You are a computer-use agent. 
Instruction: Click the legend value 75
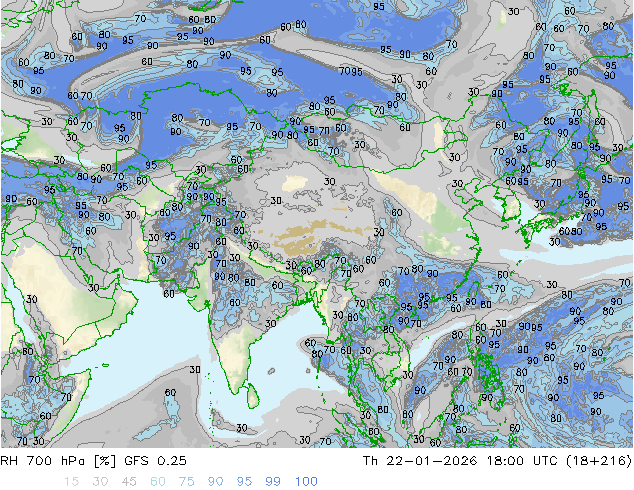(186, 481)
